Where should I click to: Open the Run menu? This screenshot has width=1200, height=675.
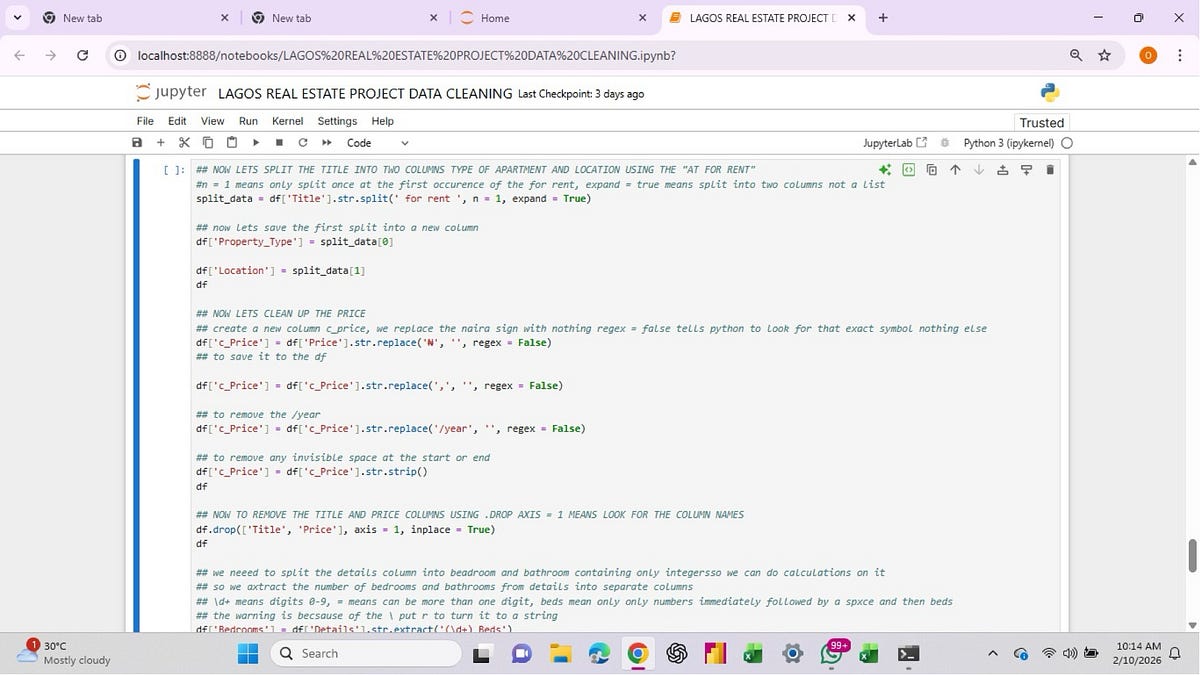248,121
